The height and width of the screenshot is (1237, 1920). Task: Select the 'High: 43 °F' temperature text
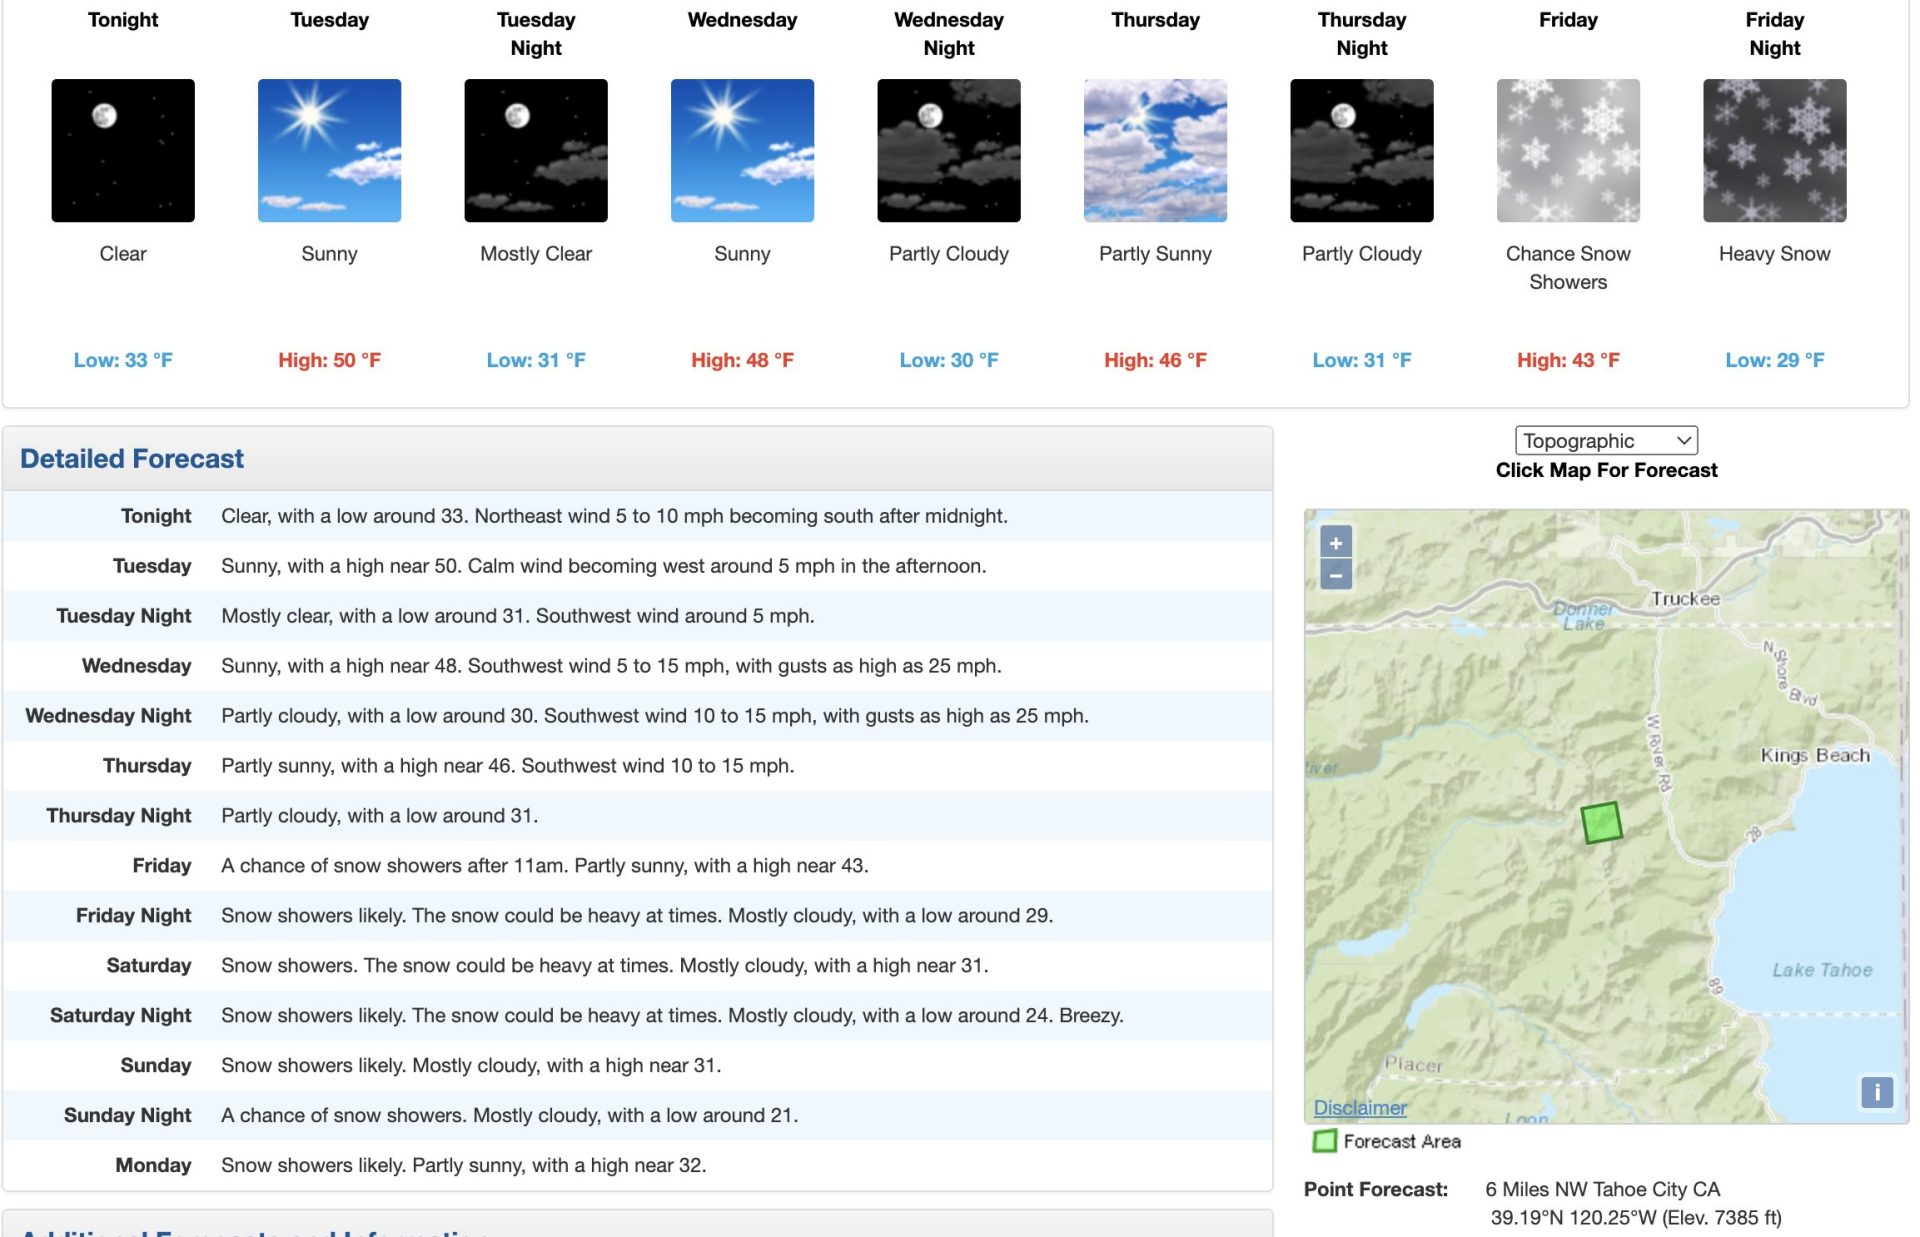pyautogui.click(x=1568, y=360)
